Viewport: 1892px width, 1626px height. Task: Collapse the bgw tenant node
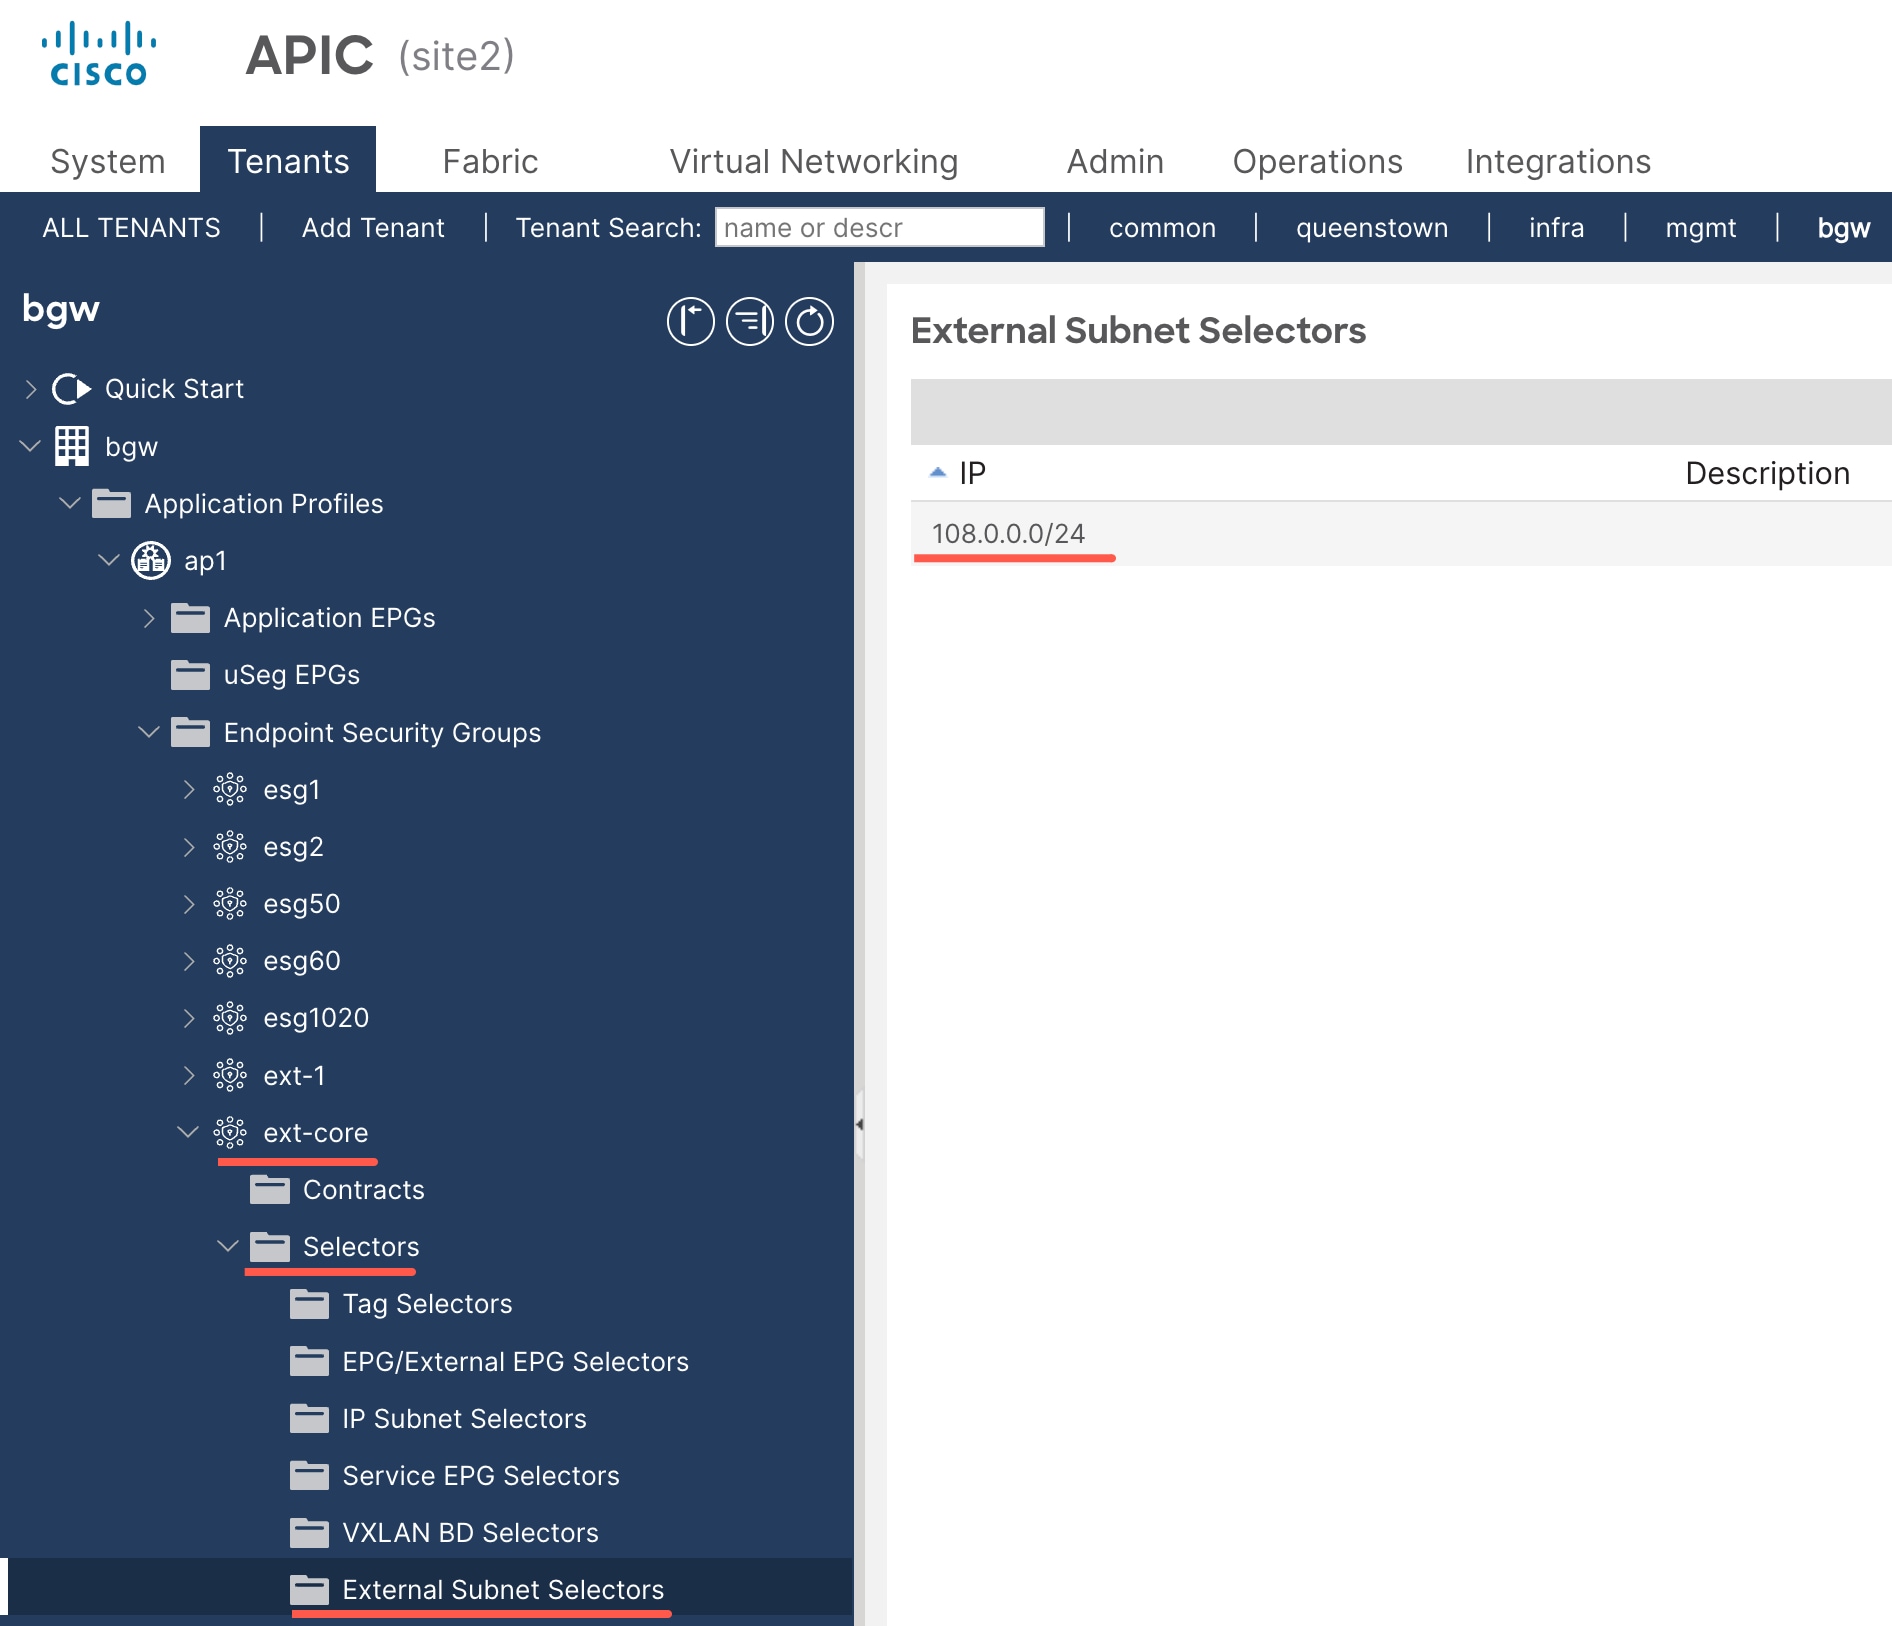pos(30,446)
